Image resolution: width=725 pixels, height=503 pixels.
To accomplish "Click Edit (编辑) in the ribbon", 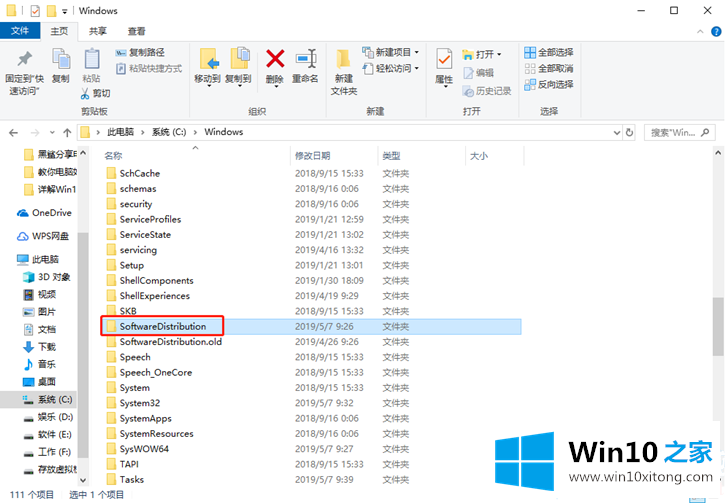I will [479, 73].
